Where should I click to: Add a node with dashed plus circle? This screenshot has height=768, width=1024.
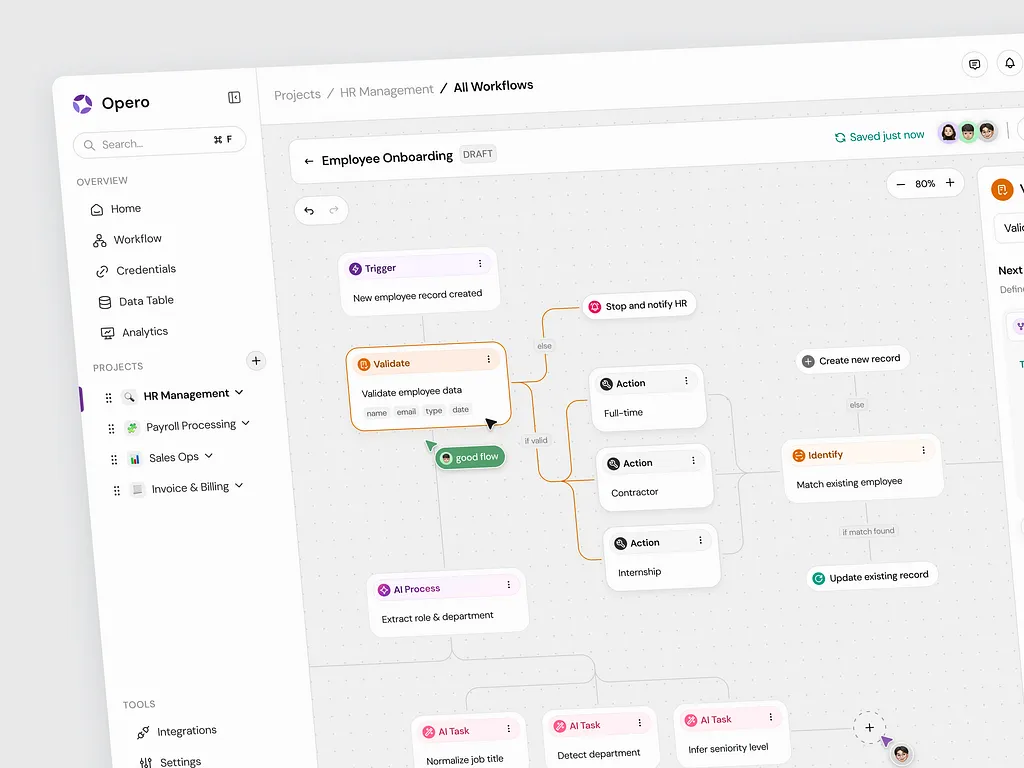[x=869, y=727]
